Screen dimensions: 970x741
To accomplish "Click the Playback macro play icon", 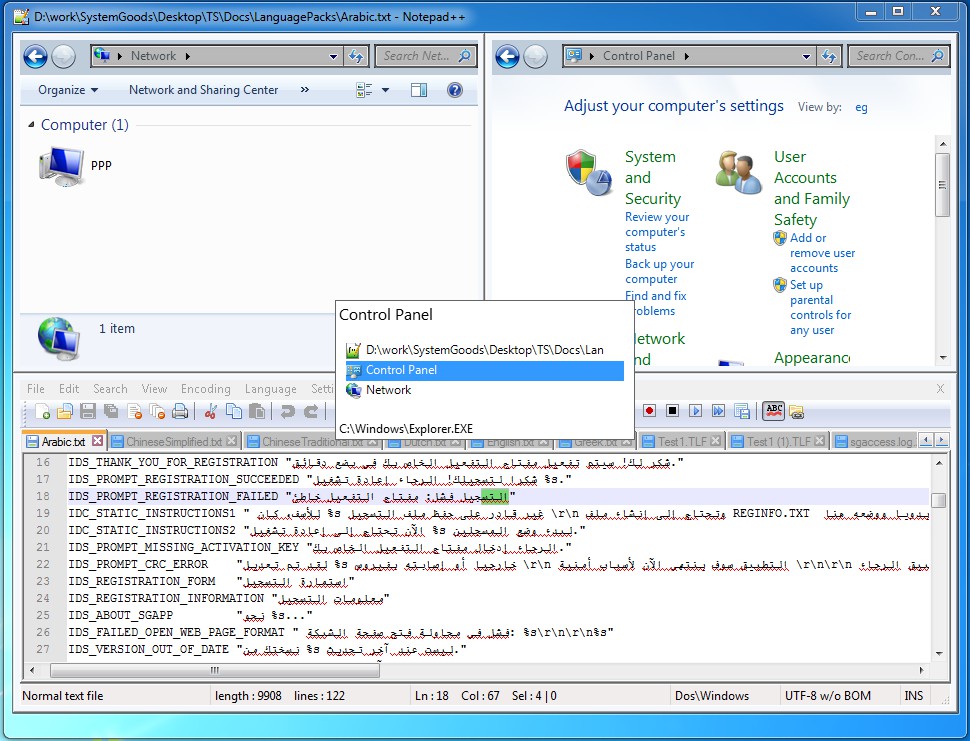I will [695, 411].
